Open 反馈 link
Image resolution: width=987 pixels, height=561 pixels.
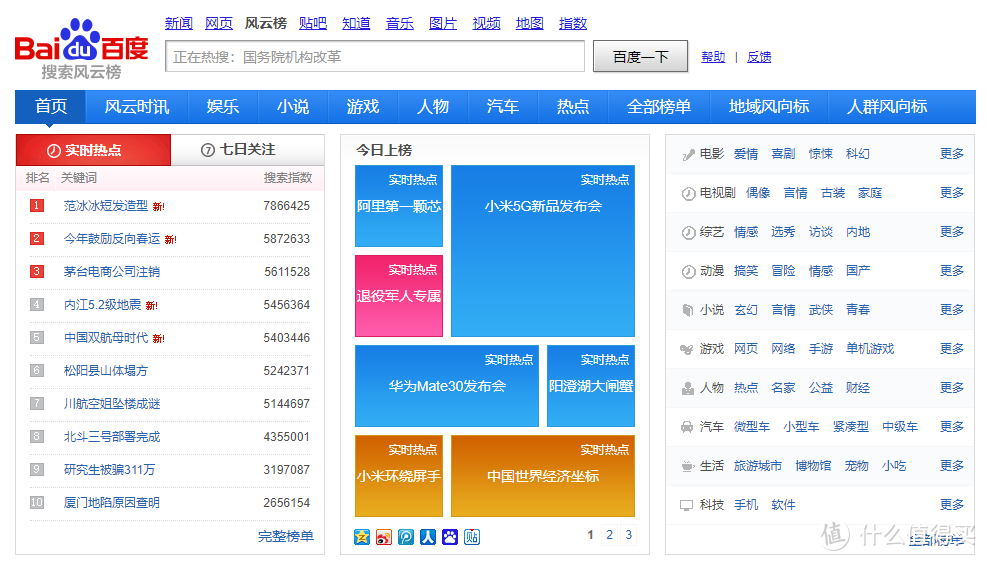pyautogui.click(x=759, y=57)
